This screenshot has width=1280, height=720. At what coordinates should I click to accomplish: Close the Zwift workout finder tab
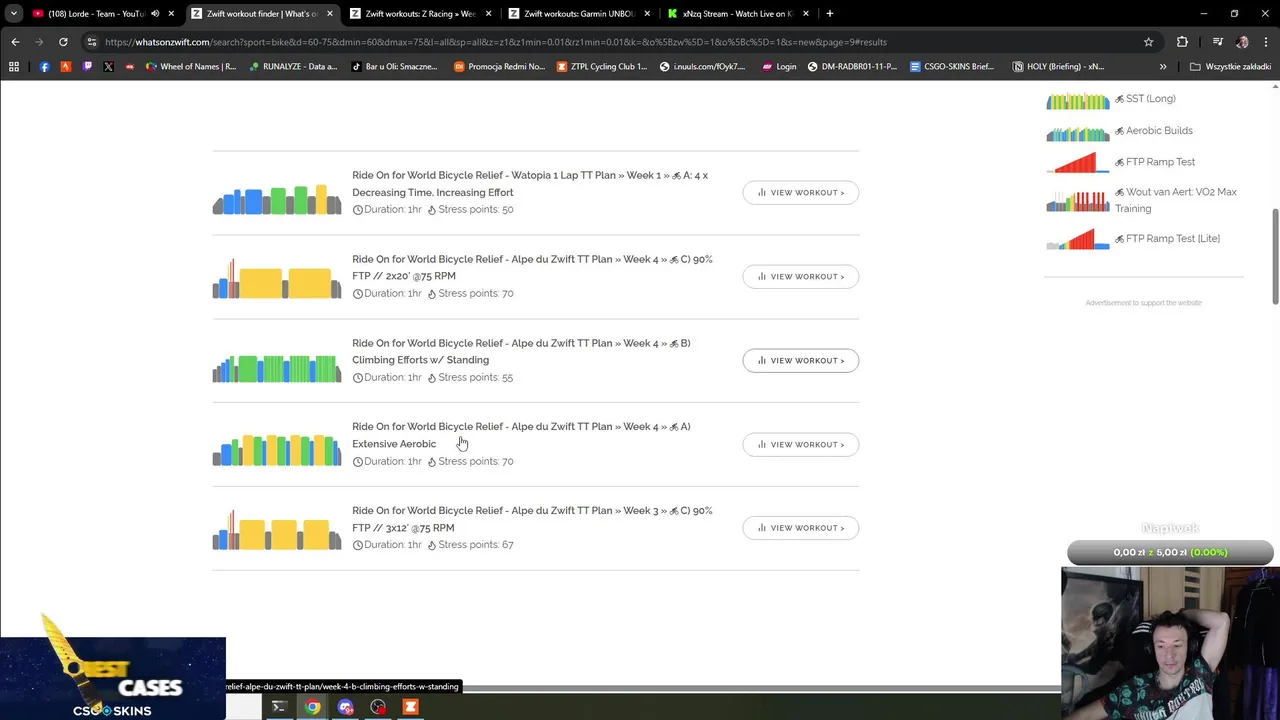[x=330, y=14]
